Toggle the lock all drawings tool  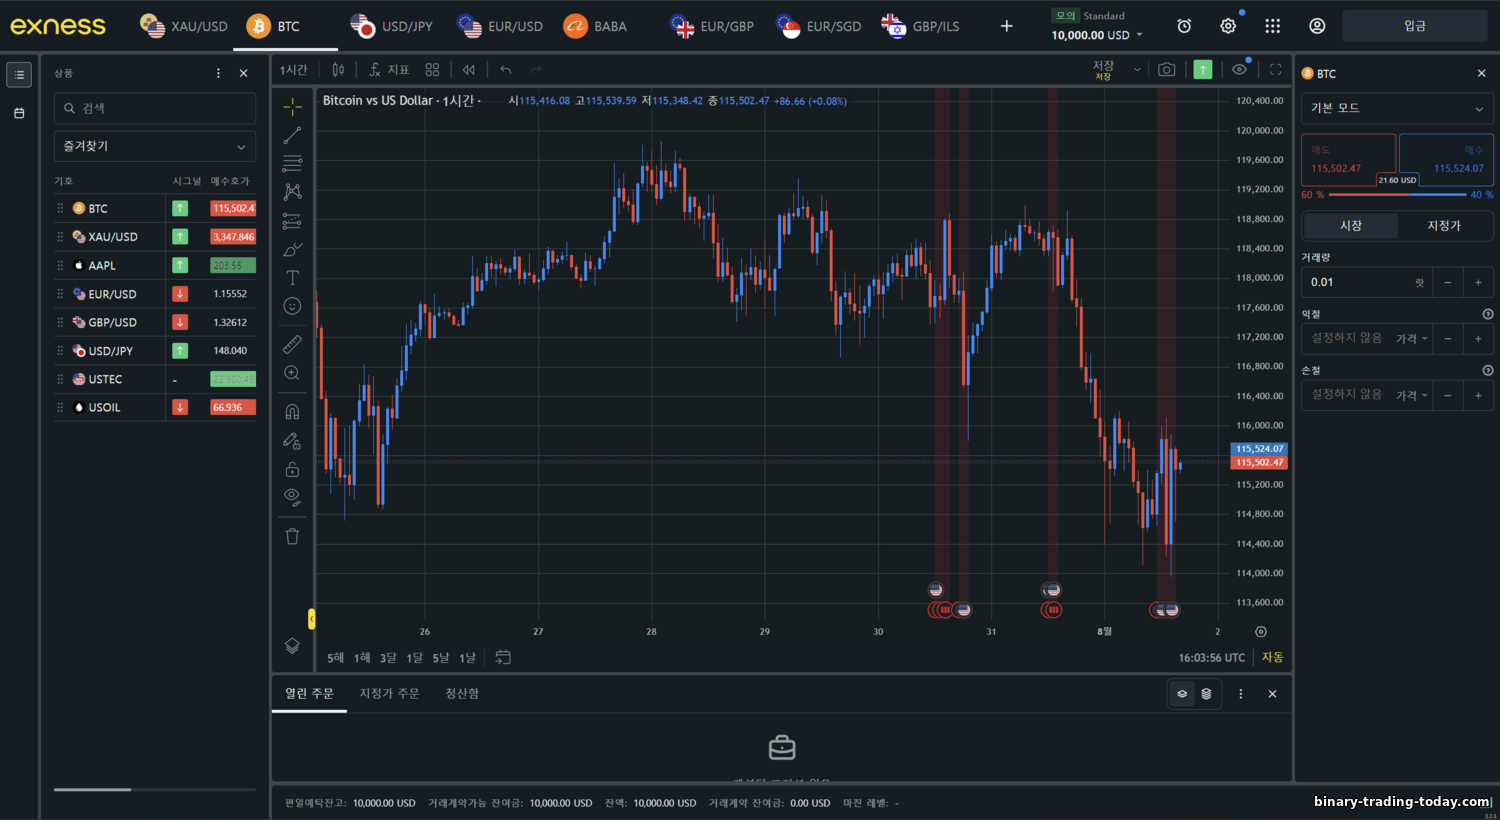(292, 469)
